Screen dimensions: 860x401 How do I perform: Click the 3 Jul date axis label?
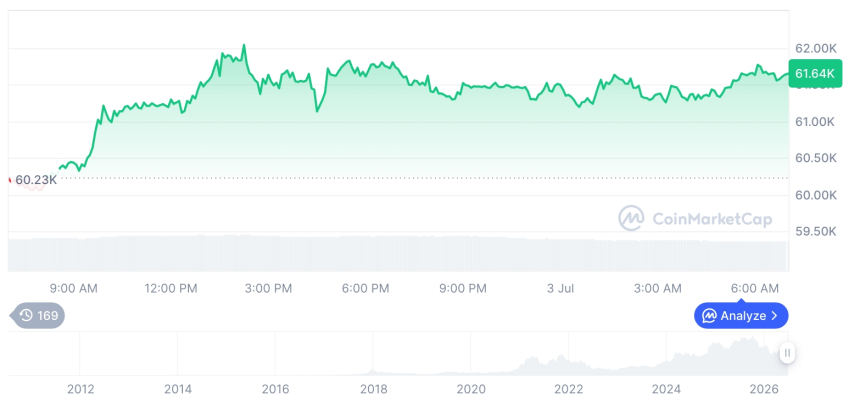pos(560,289)
